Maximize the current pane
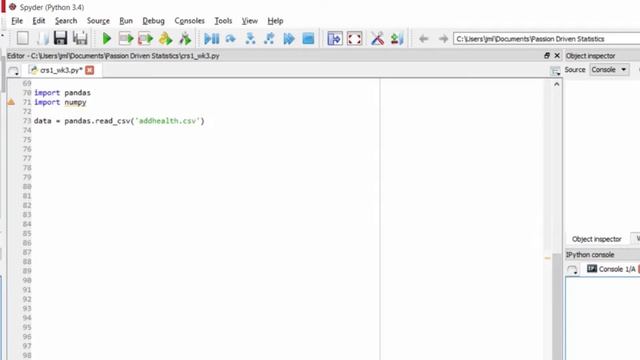This screenshot has width=640, height=360. [x=335, y=39]
